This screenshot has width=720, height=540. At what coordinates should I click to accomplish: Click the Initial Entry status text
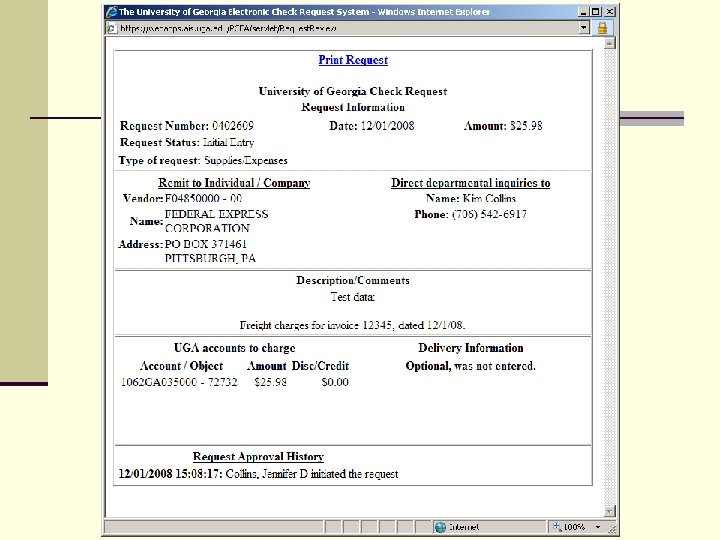tap(228, 143)
